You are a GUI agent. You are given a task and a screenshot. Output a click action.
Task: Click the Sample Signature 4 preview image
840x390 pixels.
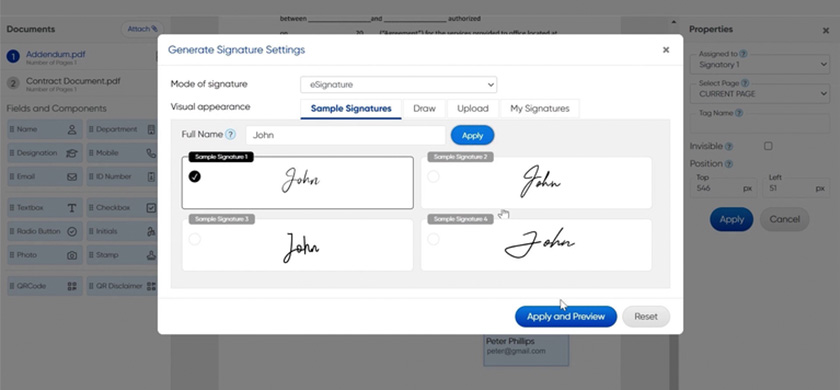pos(540,244)
